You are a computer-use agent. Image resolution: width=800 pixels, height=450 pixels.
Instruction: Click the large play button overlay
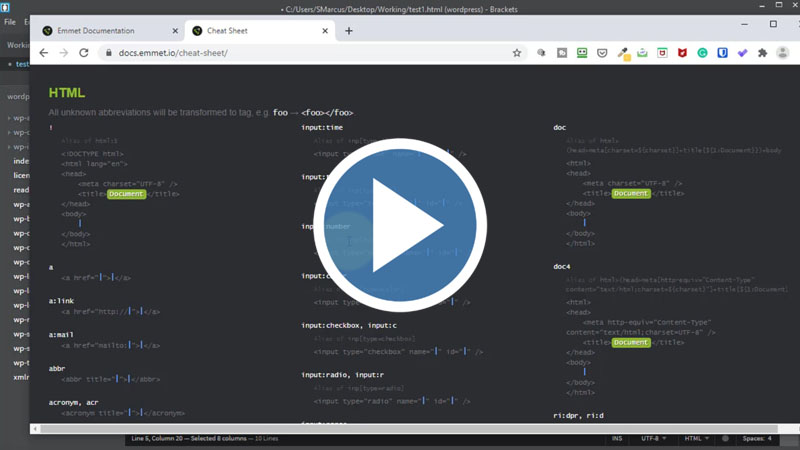click(400, 225)
